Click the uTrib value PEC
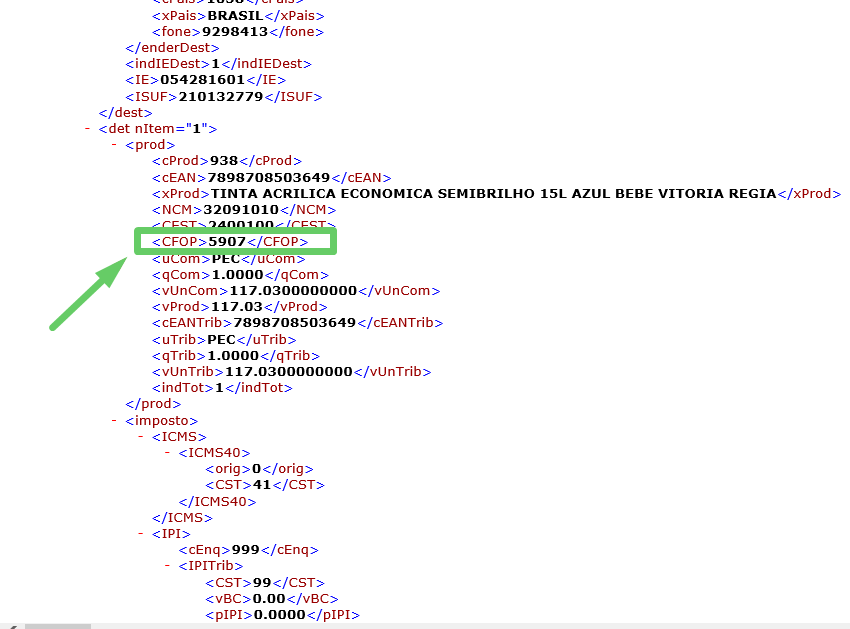Image resolution: width=850 pixels, height=629 pixels. [221, 339]
